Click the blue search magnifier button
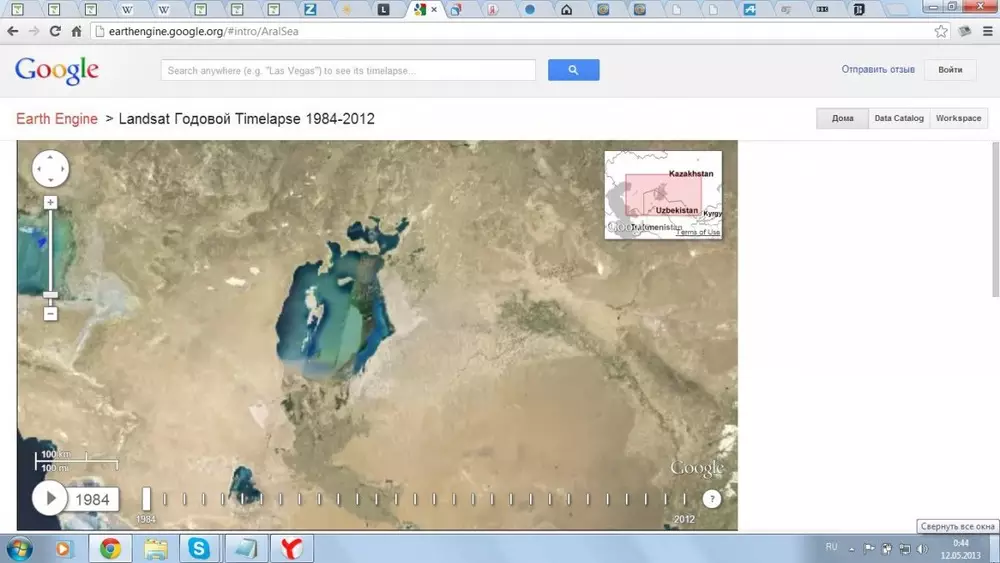The height and width of the screenshot is (563, 1000). pos(573,70)
